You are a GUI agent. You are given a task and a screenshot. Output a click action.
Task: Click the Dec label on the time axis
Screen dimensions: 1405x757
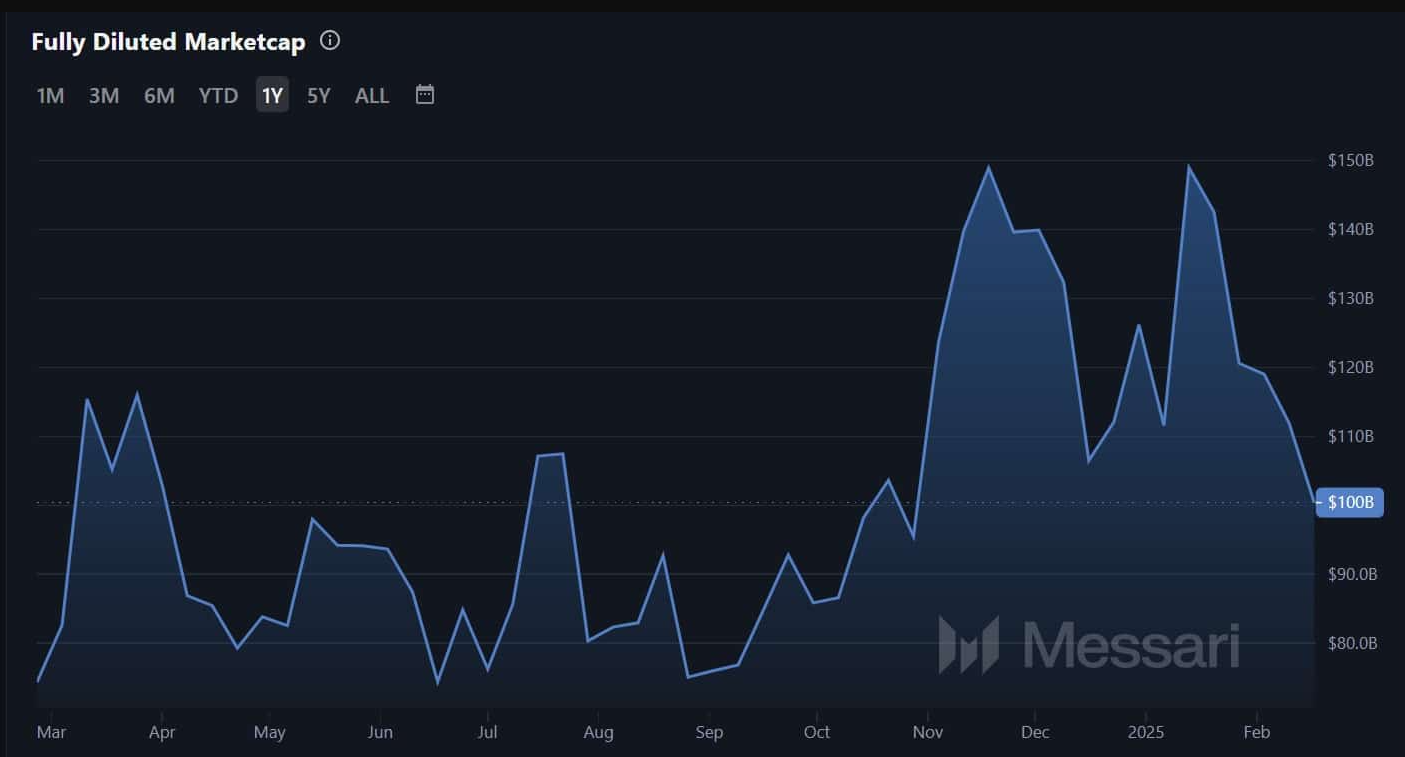point(1035,732)
